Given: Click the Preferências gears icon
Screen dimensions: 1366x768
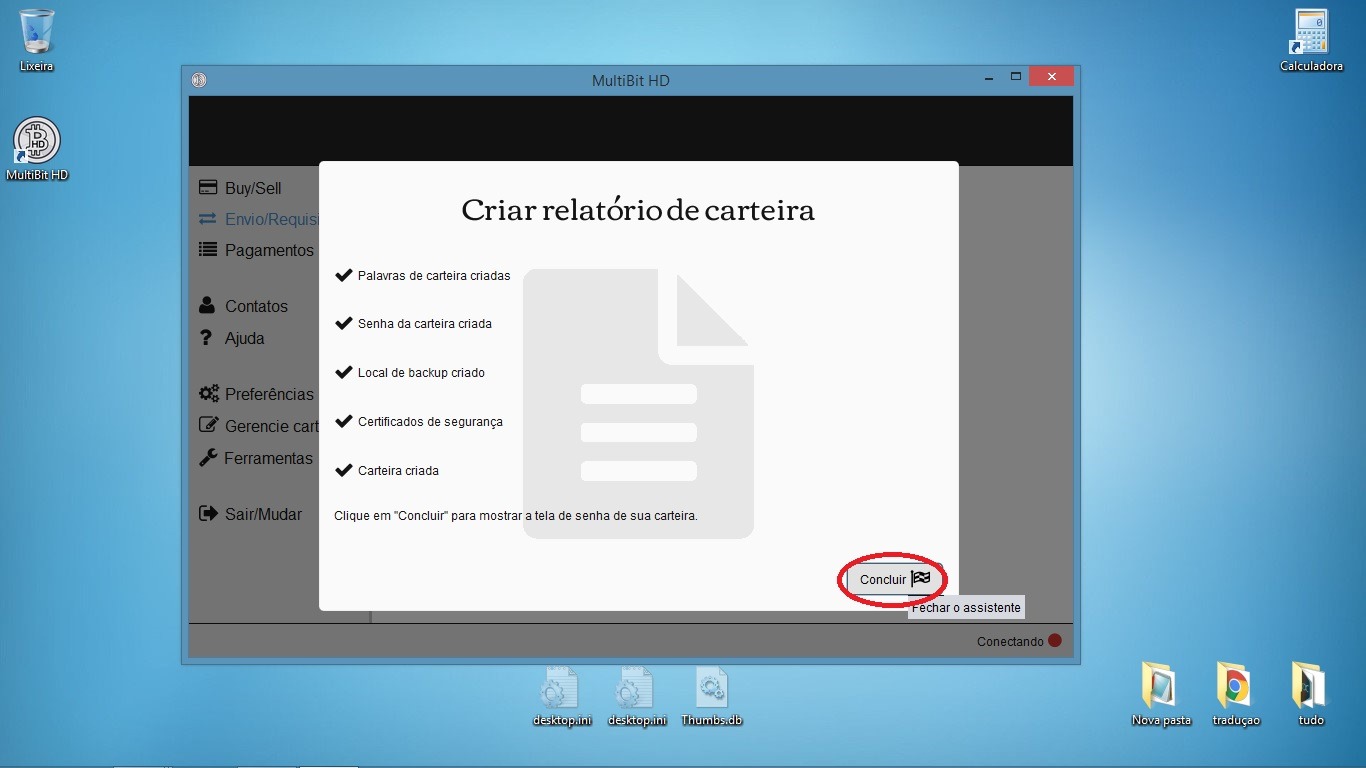Looking at the screenshot, I should point(208,394).
